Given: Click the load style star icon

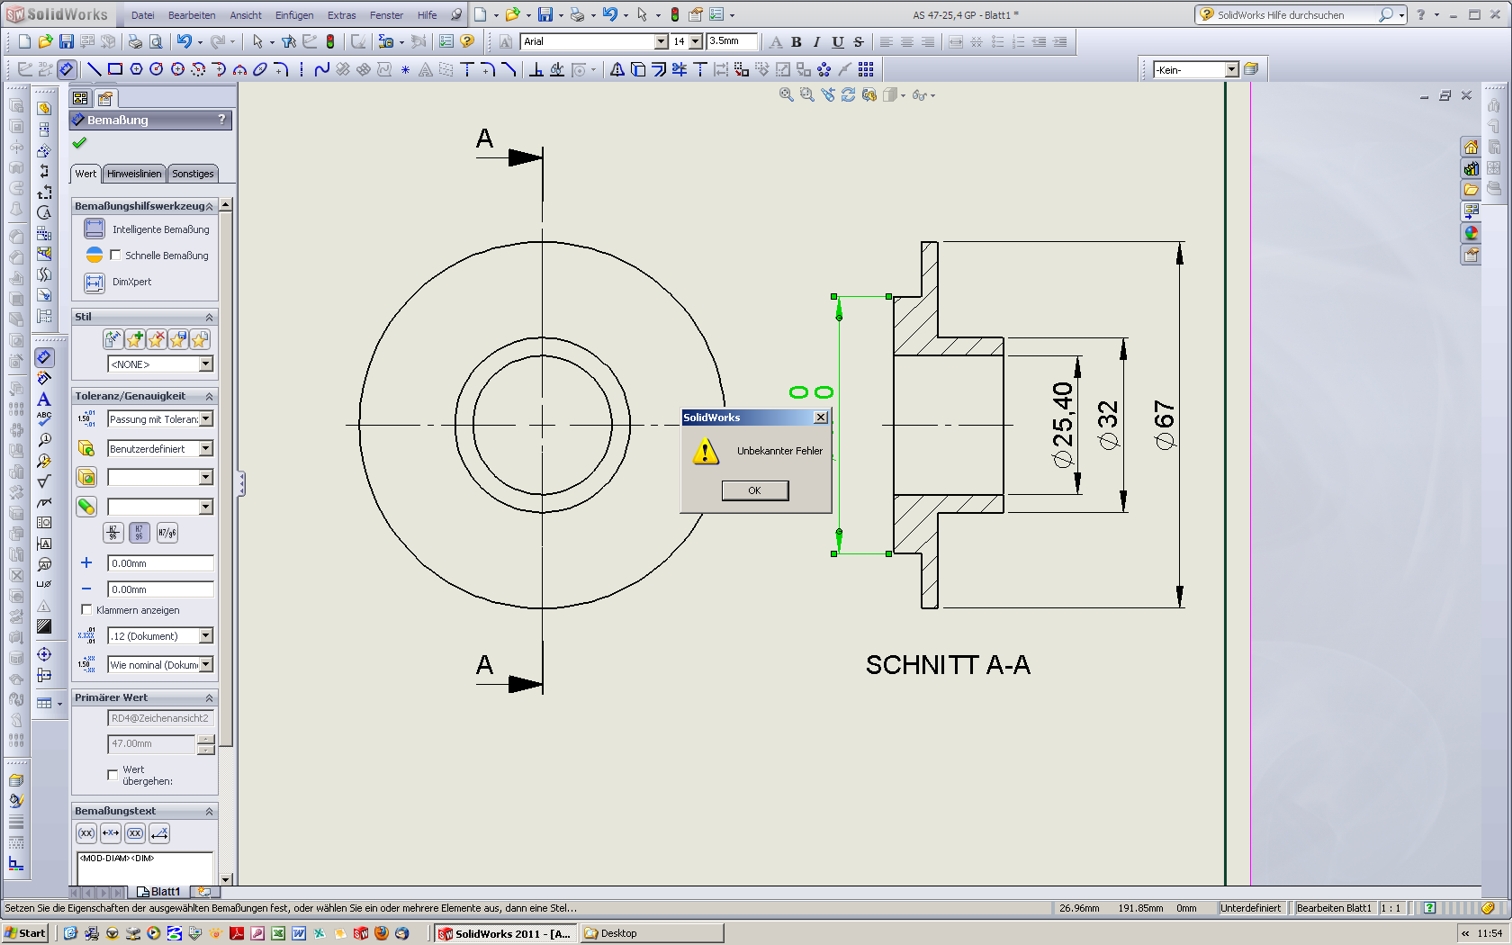Looking at the screenshot, I should click(x=200, y=340).
